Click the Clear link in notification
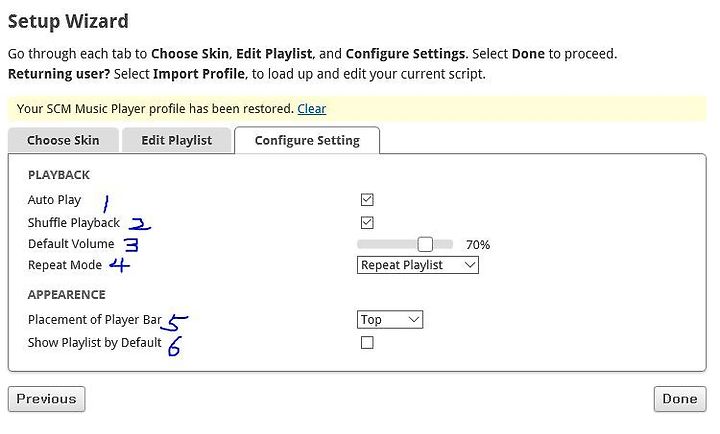 (311, 109)
